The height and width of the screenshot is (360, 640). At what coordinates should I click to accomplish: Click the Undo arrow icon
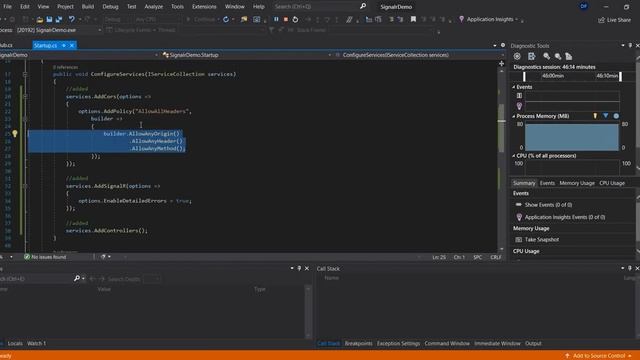[72, 19]
